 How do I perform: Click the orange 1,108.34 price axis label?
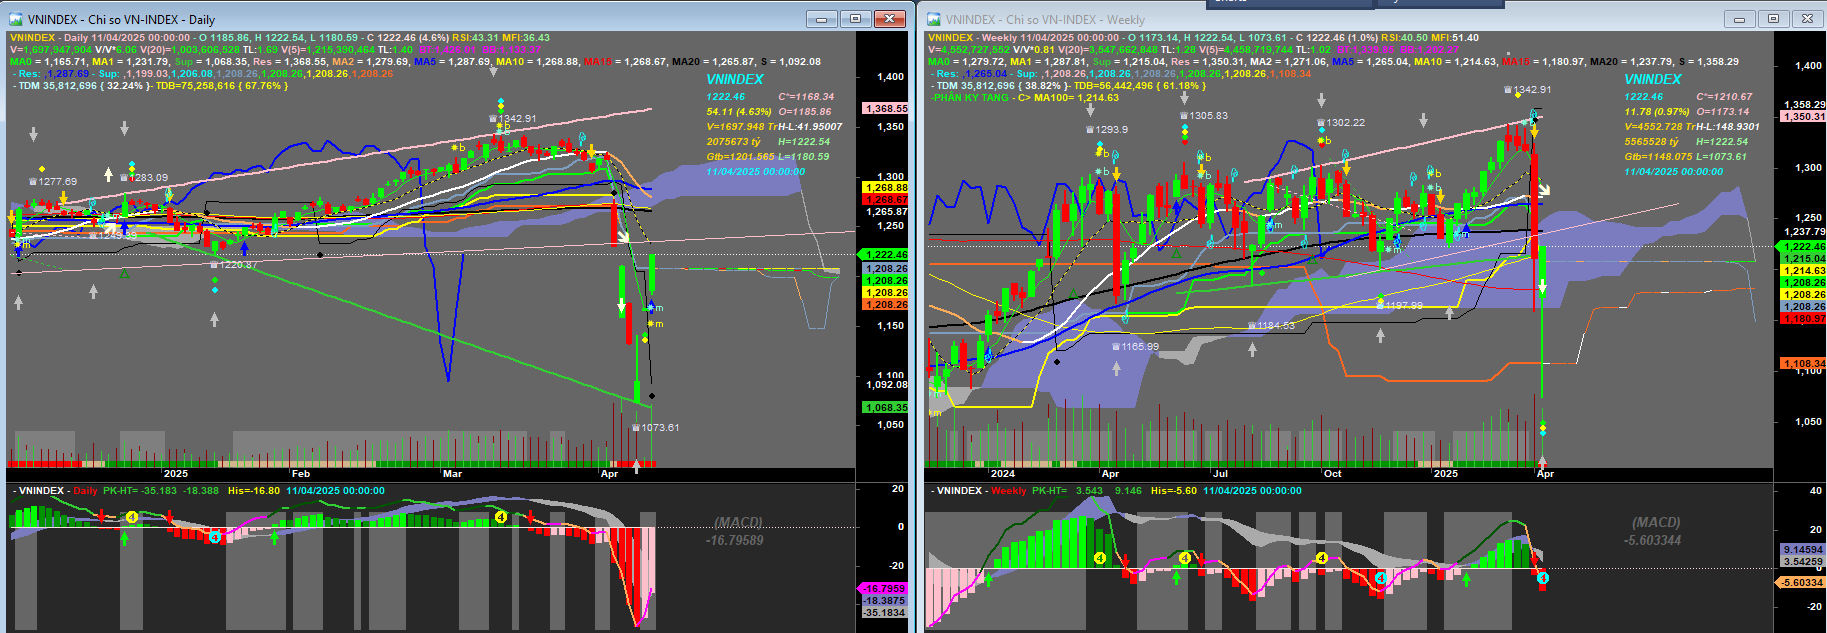coord(1803,364)
